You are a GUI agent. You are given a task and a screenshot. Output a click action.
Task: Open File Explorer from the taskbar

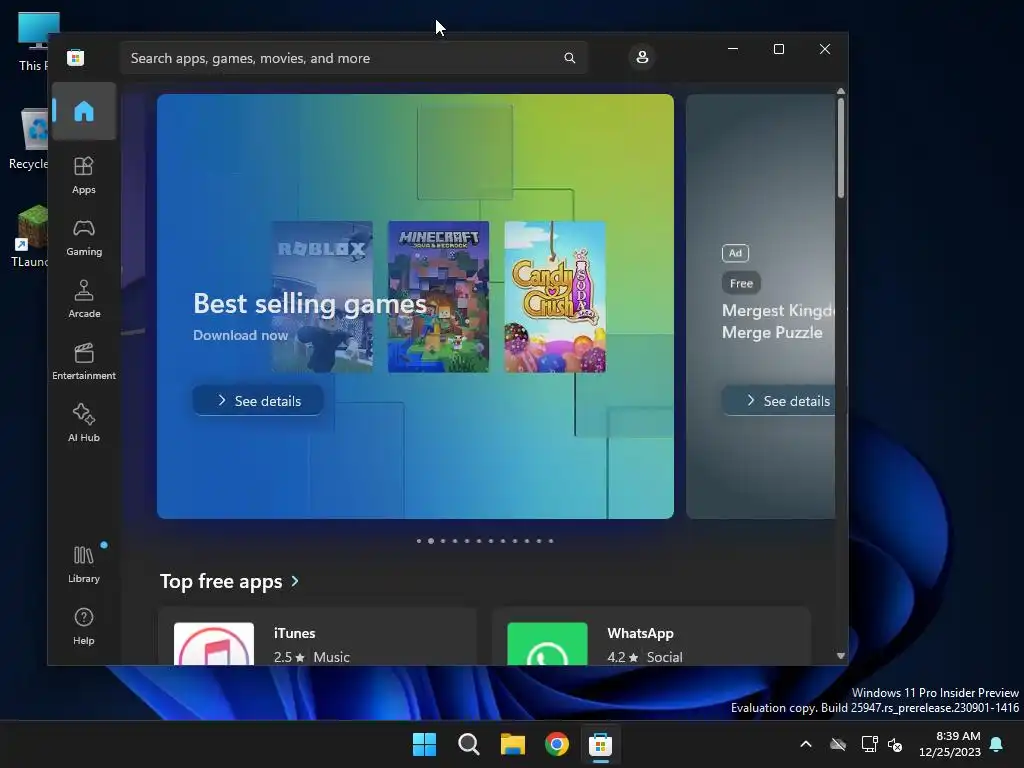[x=513, y=744]
